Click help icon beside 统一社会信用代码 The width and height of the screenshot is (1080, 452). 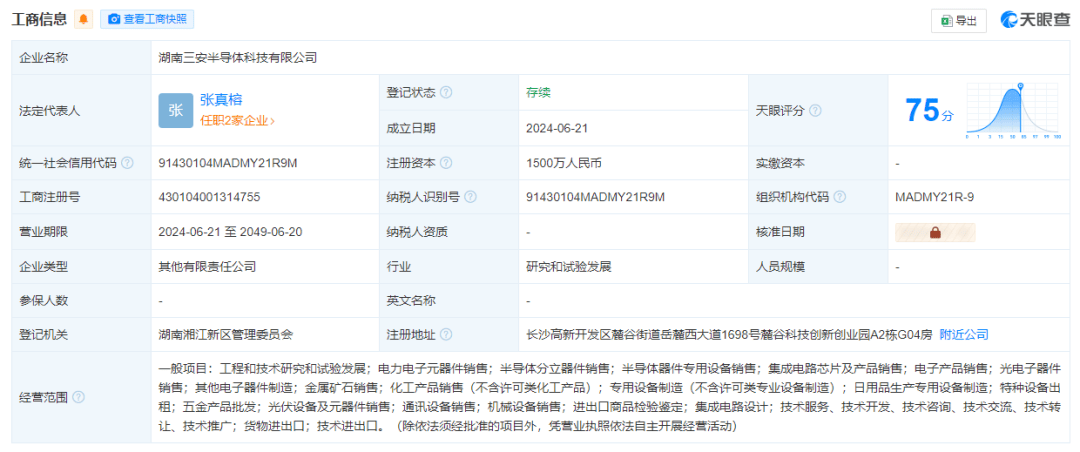click(127, 163)
